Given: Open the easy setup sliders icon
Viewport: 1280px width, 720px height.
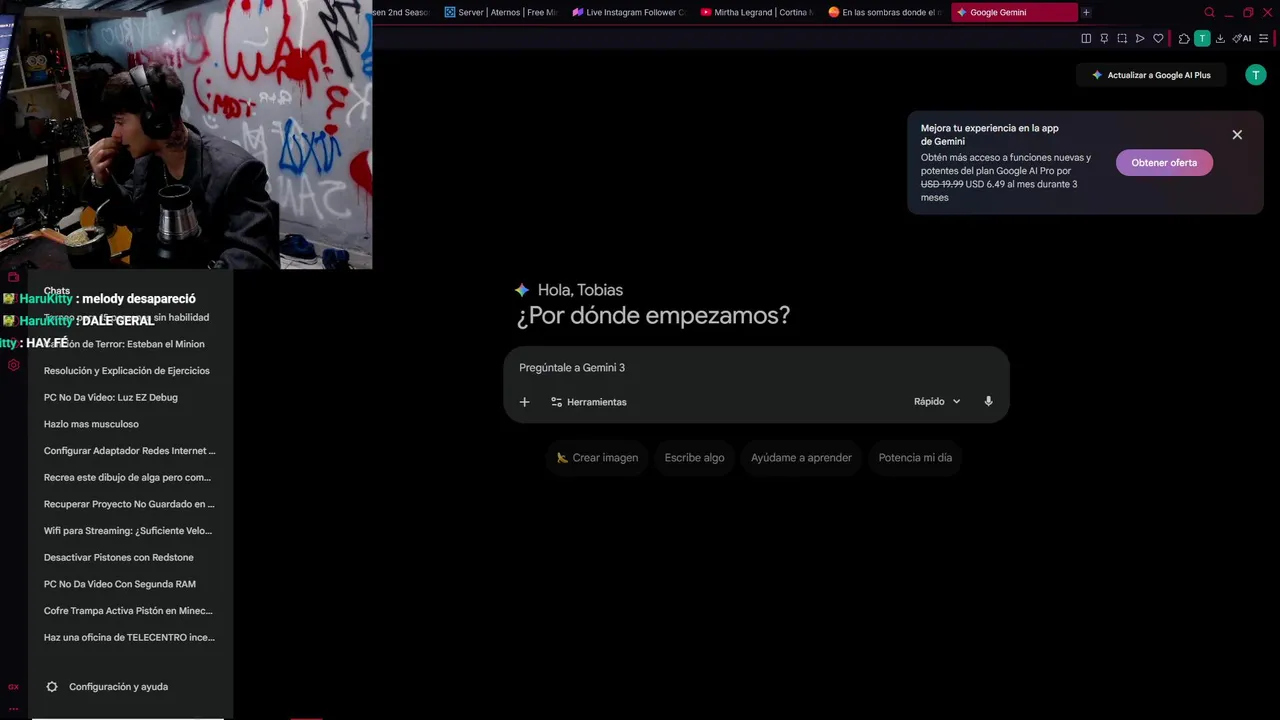Looking at the screenshot, I should pyautogui.click(x=1264, y=39).
